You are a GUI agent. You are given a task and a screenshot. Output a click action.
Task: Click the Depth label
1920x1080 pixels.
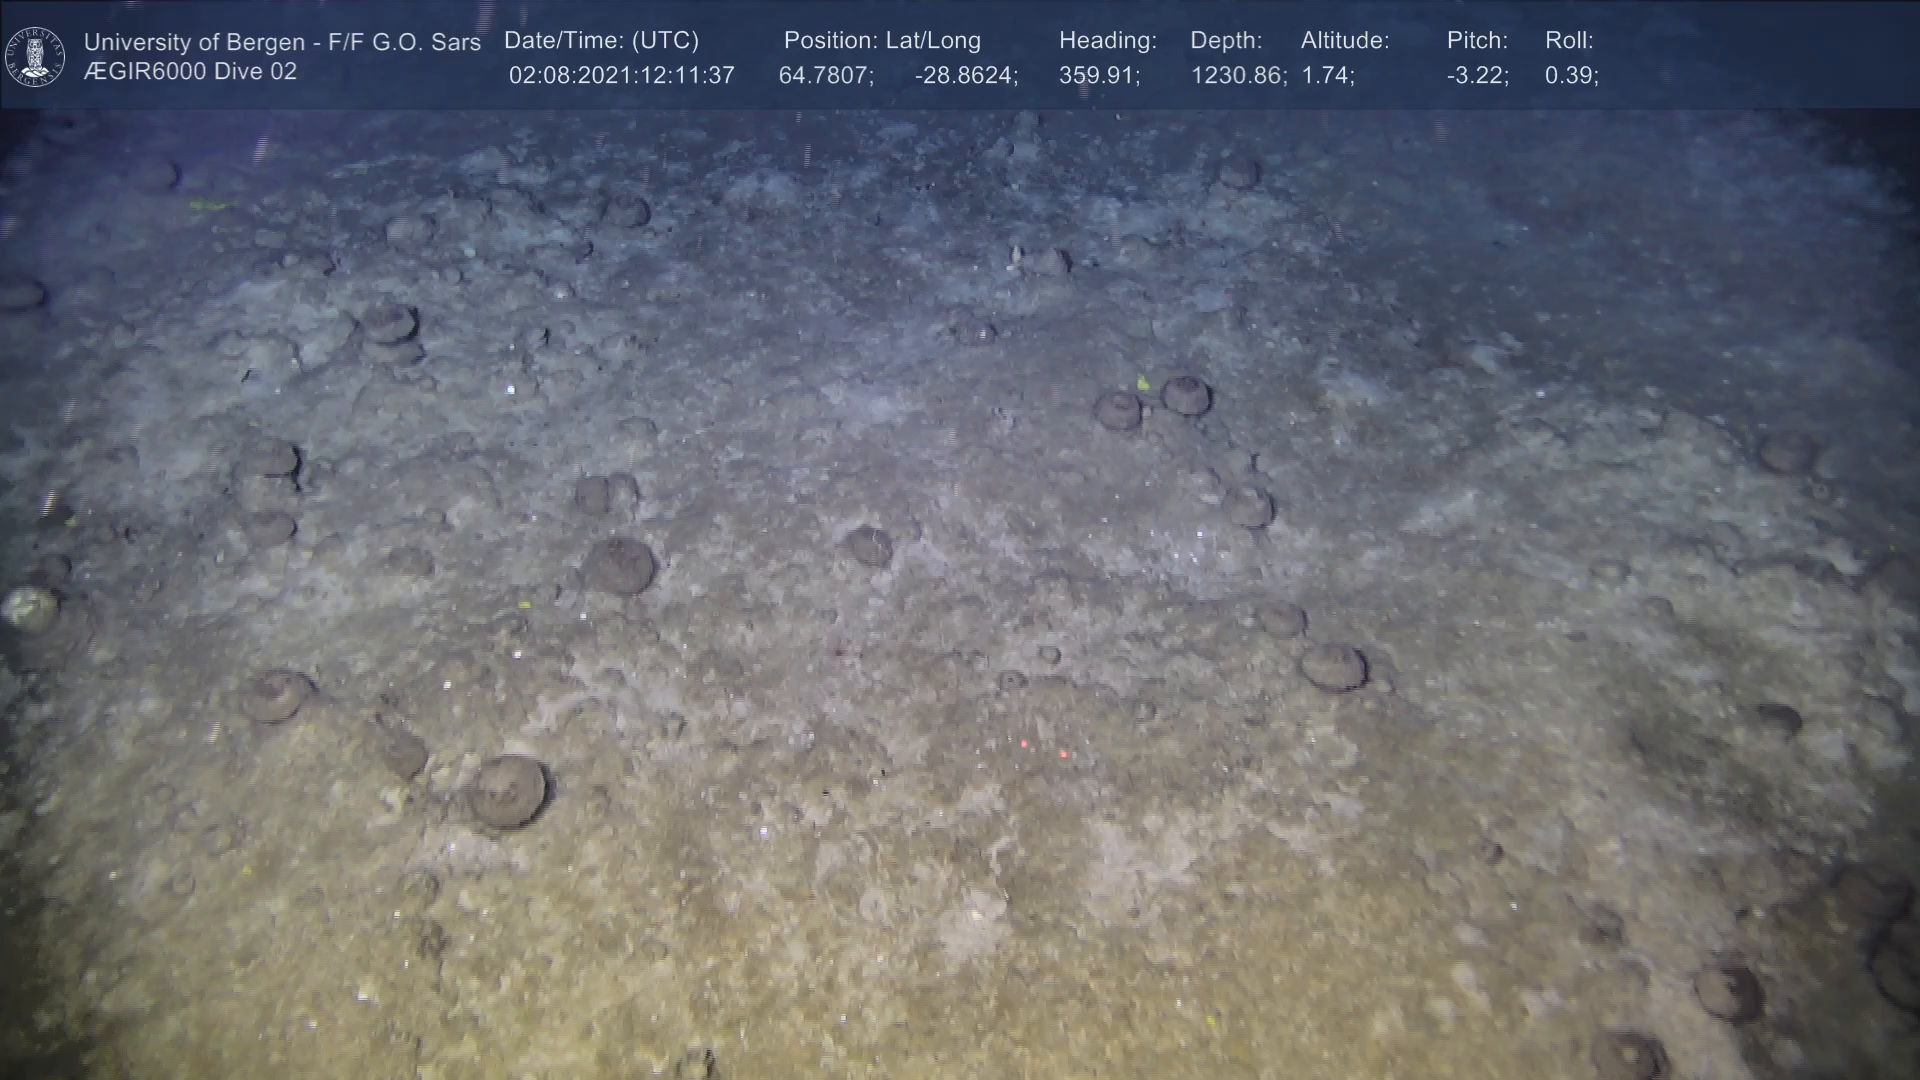1226,41
